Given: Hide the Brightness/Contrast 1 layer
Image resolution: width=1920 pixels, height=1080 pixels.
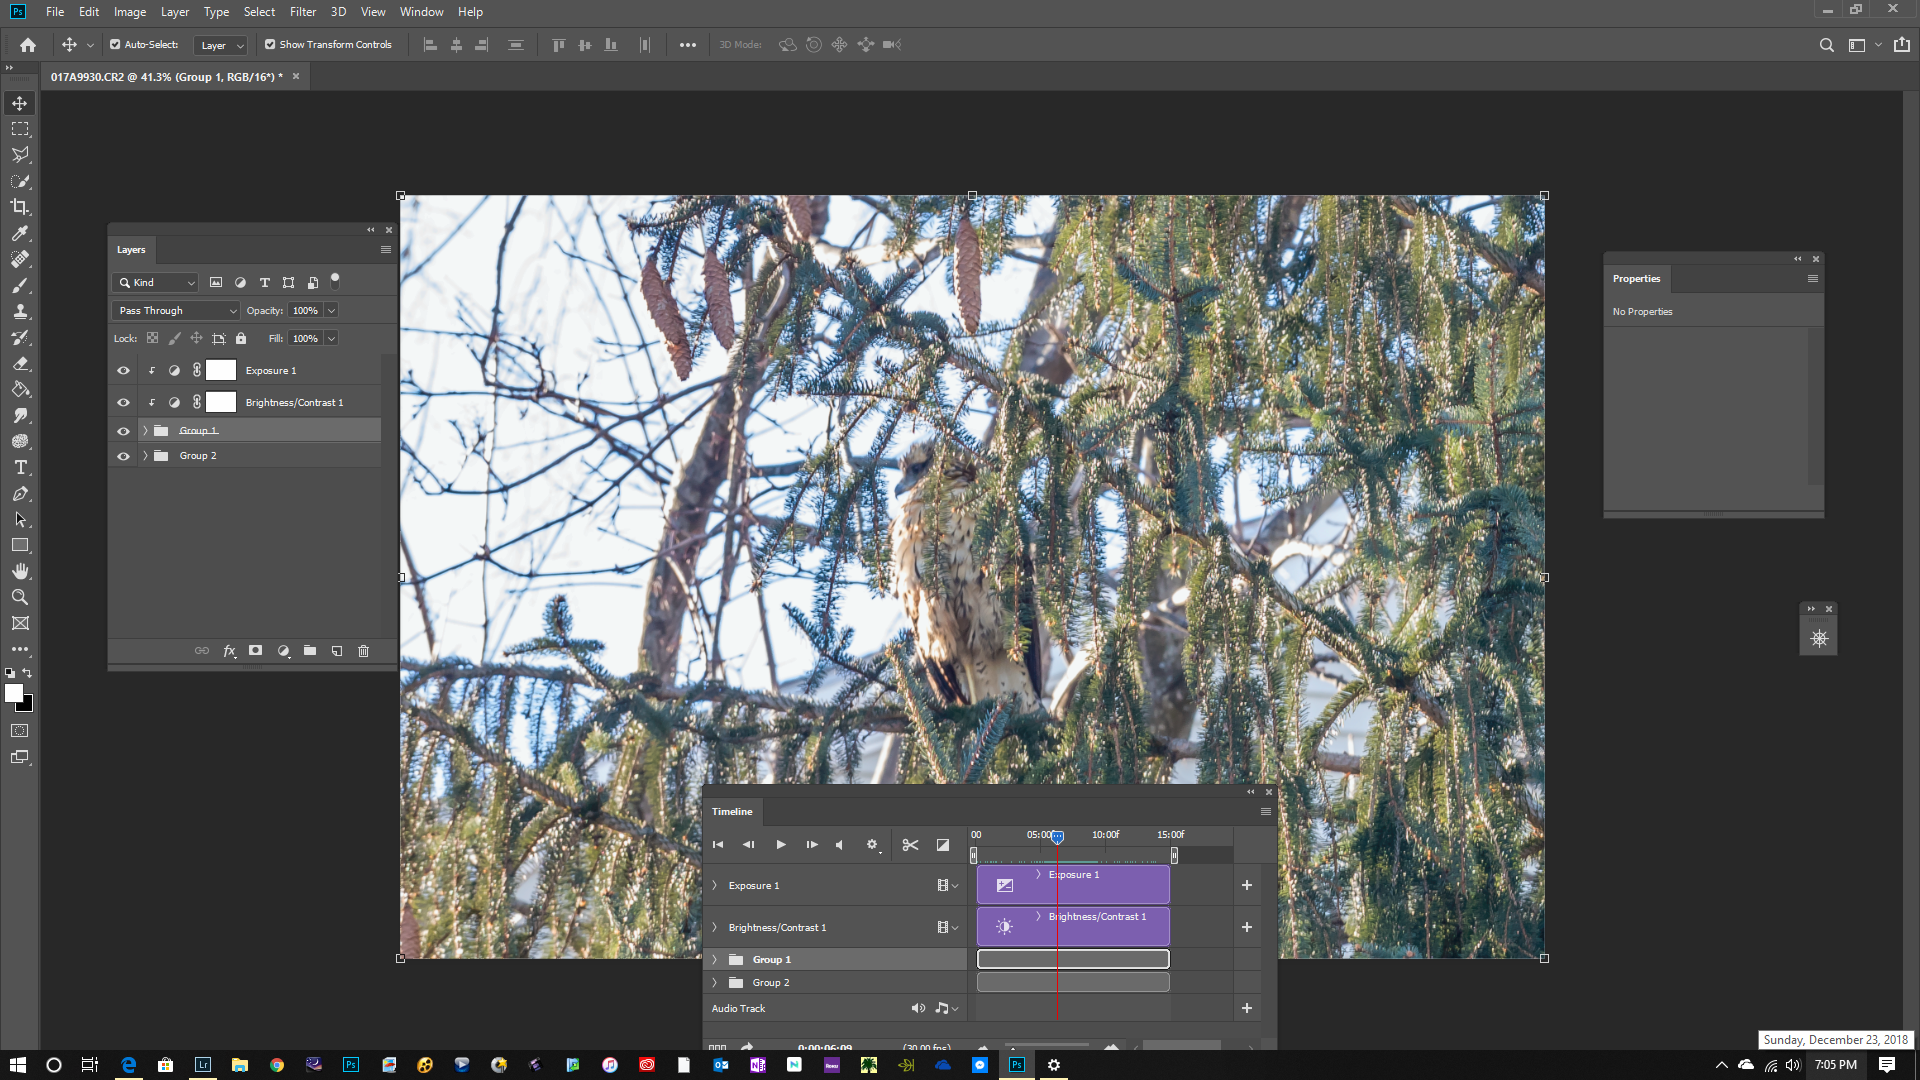Looking at the screenshot, I should [123, 403].
